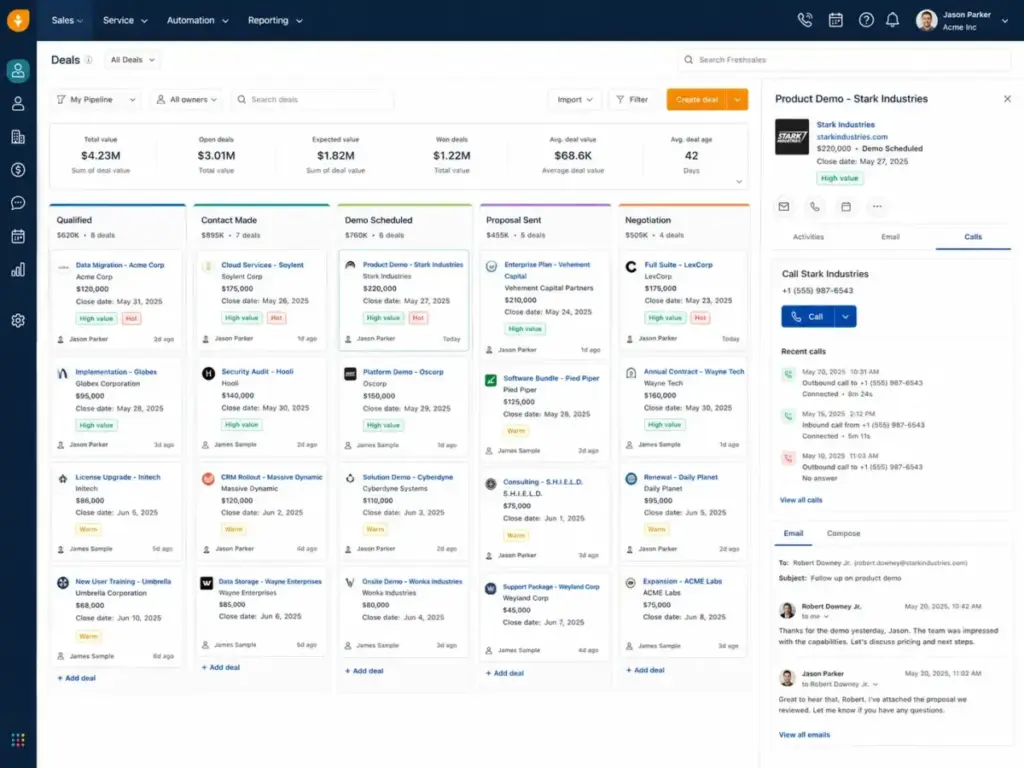Expand the Call button dropdown arrow
Image resolution: width=1024 pixels, height=768 pixels.
(846, 317)
